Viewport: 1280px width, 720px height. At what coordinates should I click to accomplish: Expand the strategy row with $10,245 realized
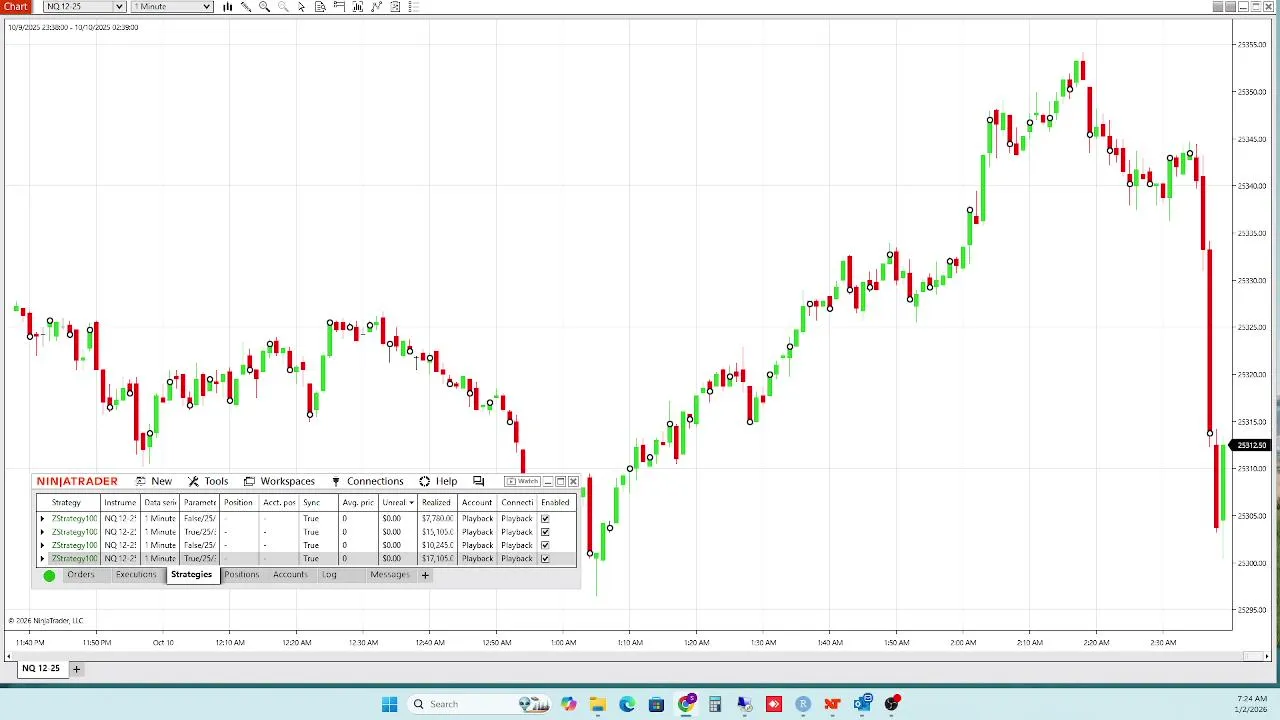click(42, 545)
